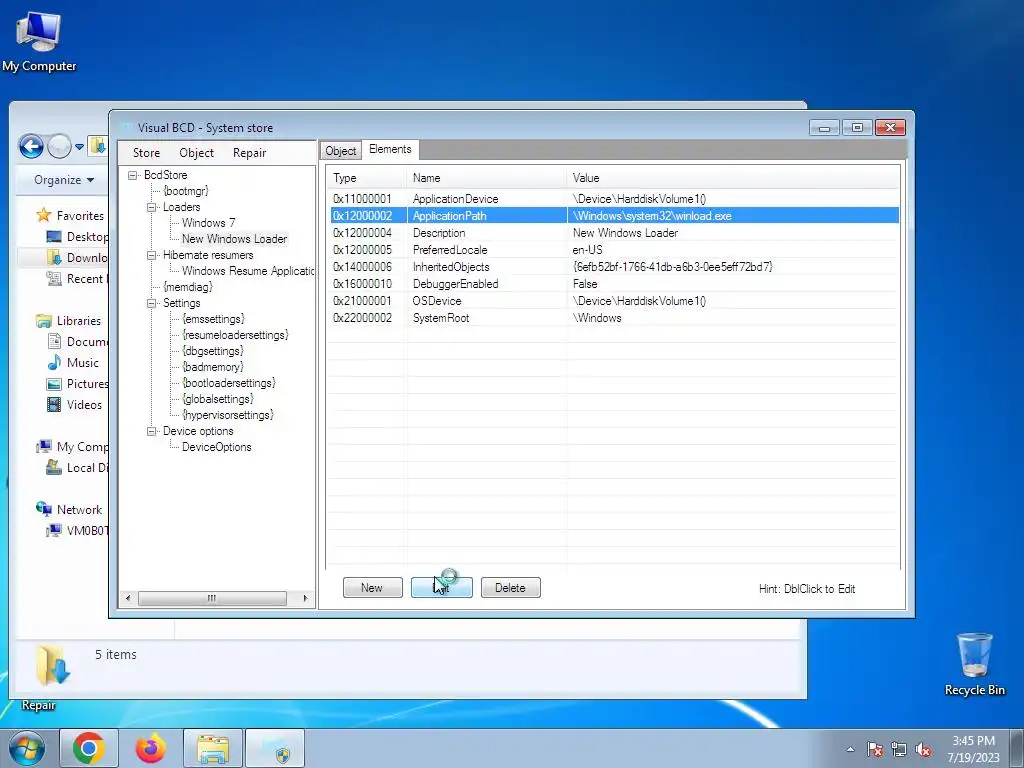1024x768 pixels.
Task: Click Explorer forward arrow button
Action: (59, 146)
